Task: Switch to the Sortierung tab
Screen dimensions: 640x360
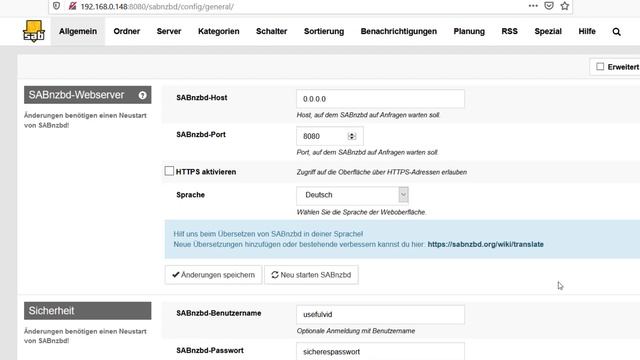Action: tap(324, 31)
